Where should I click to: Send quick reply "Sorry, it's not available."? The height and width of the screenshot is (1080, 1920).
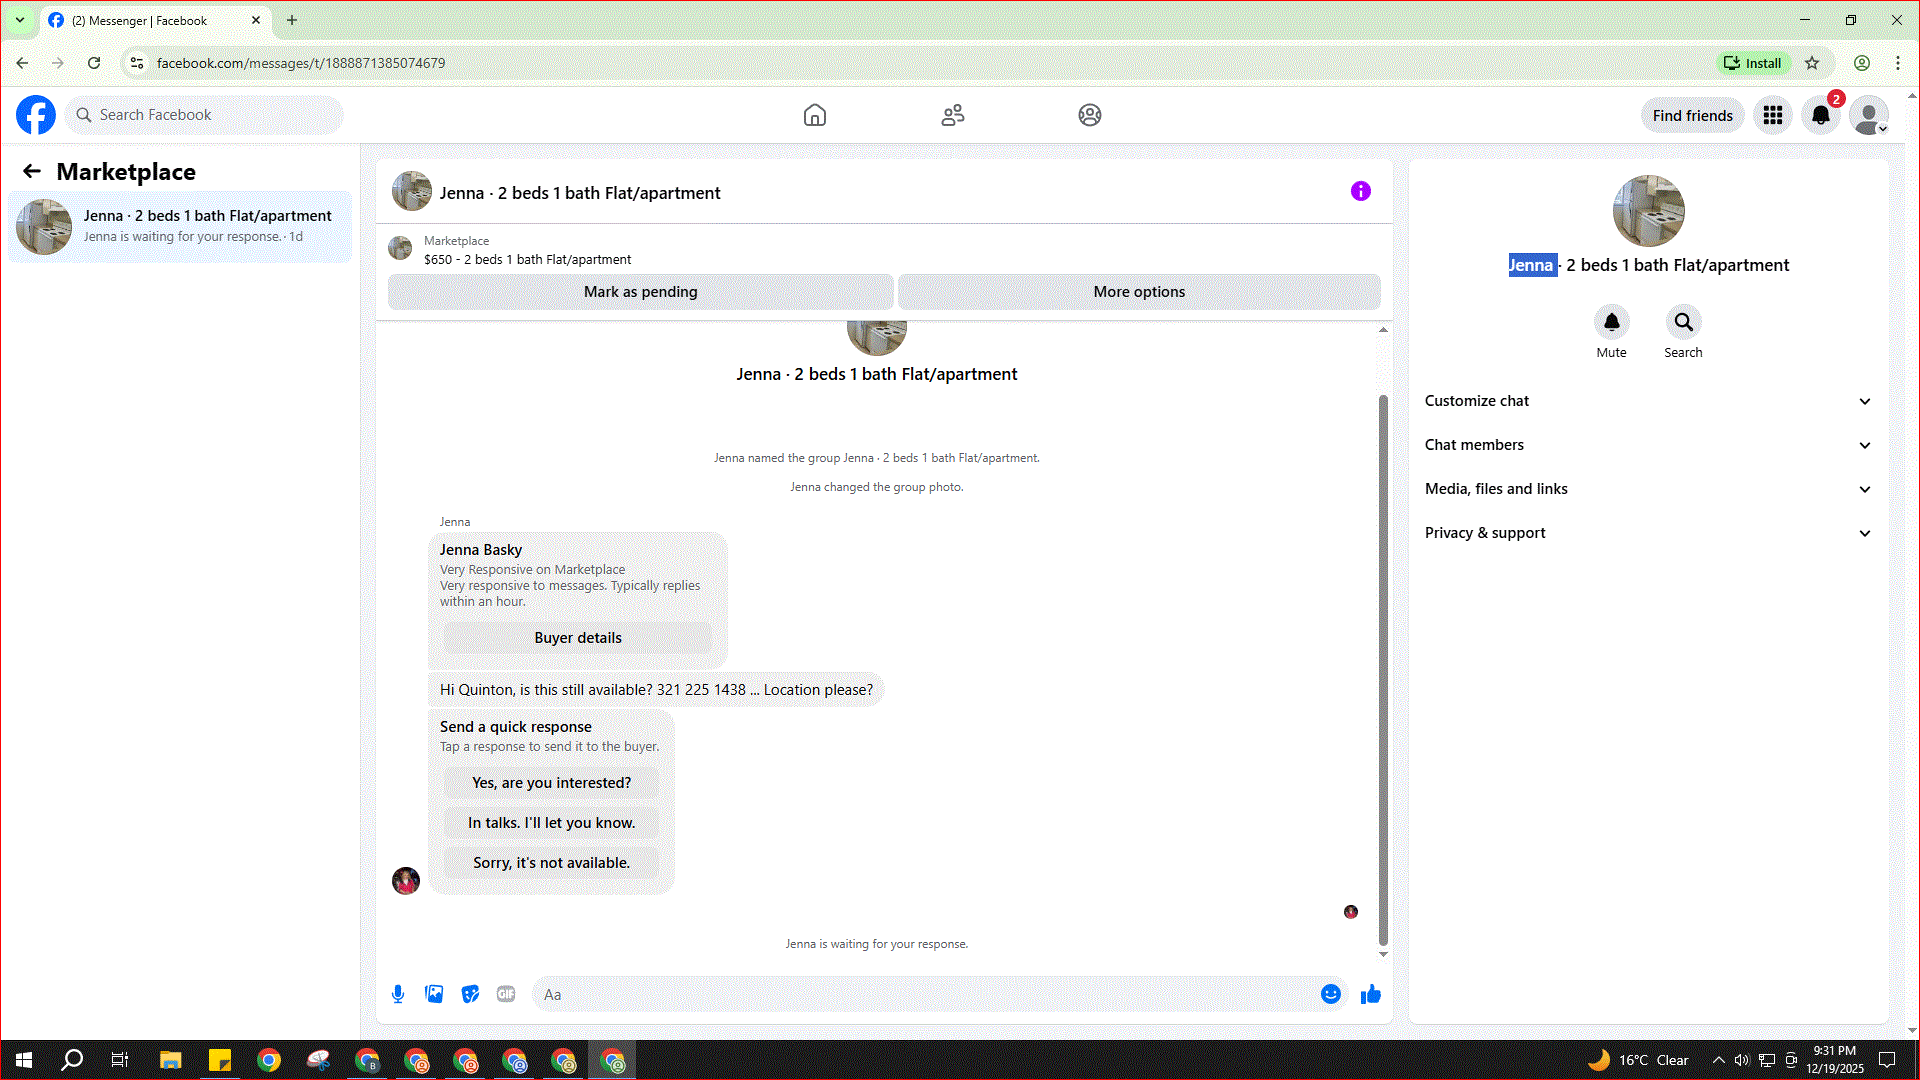[x=551, y=863]
